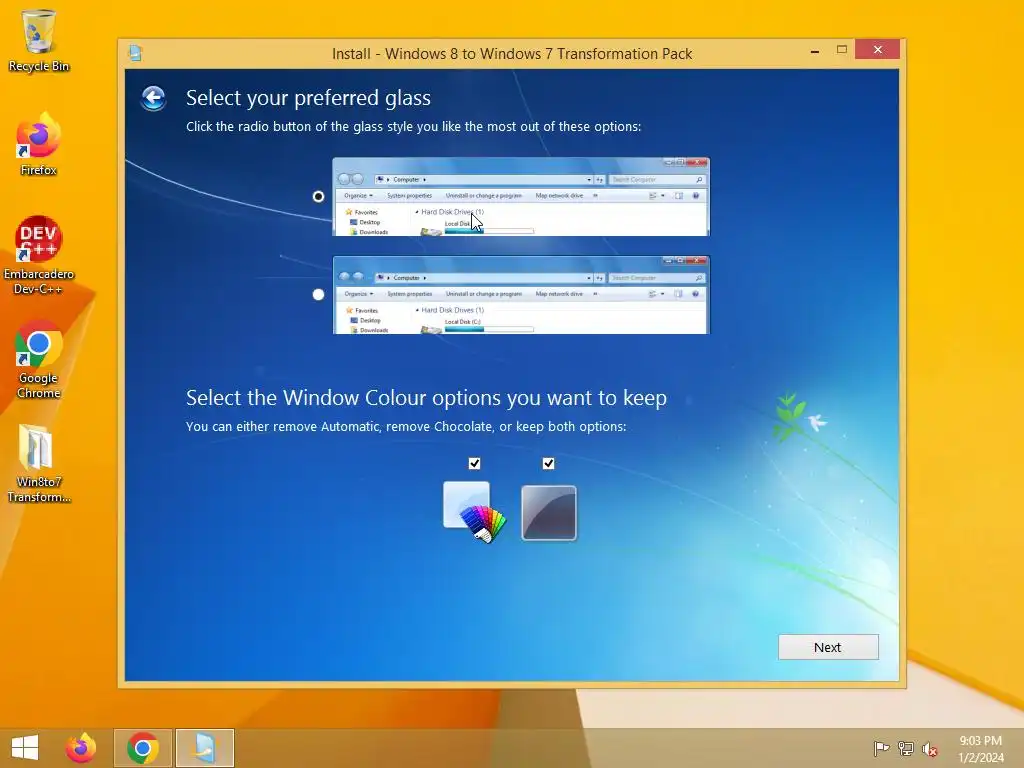Click the first glass style preview image

tap(520, 197)
